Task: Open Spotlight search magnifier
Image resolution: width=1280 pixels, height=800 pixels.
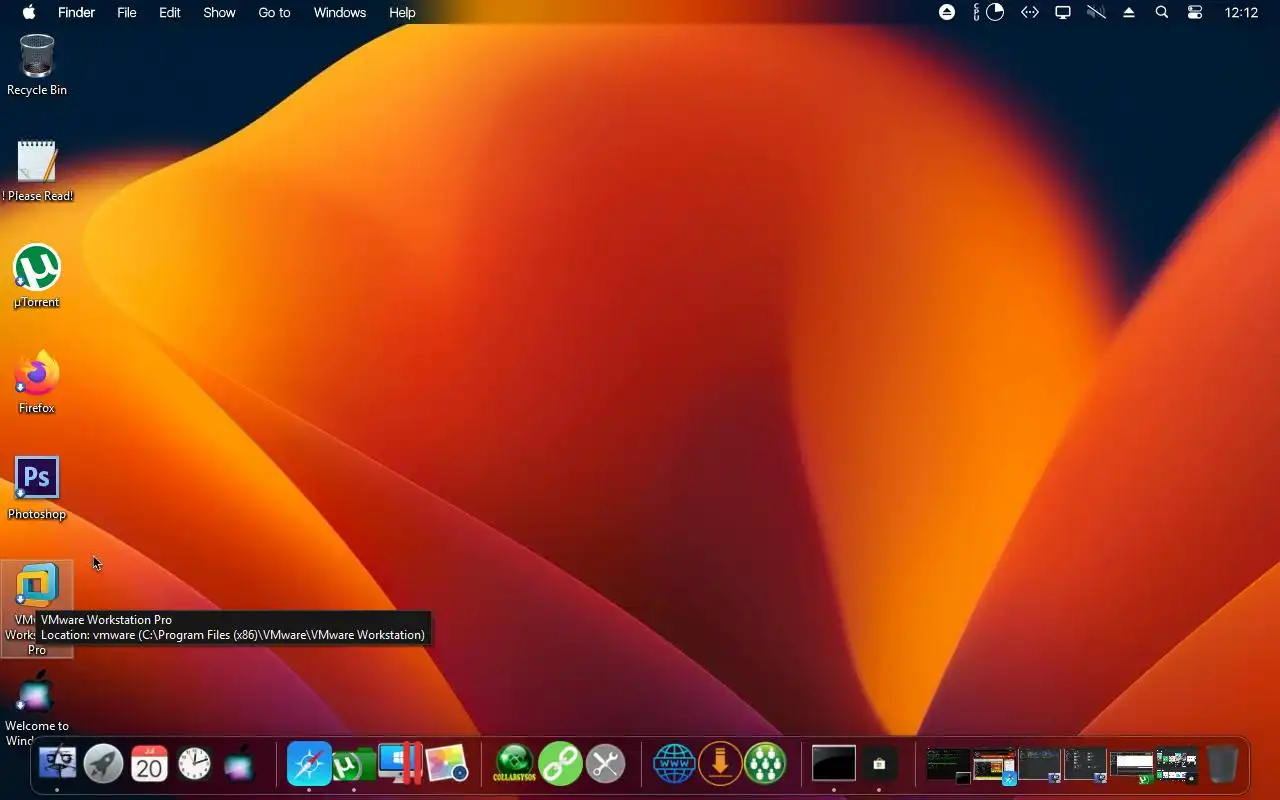Action: pyautogui.click(x=1162, y=12)
